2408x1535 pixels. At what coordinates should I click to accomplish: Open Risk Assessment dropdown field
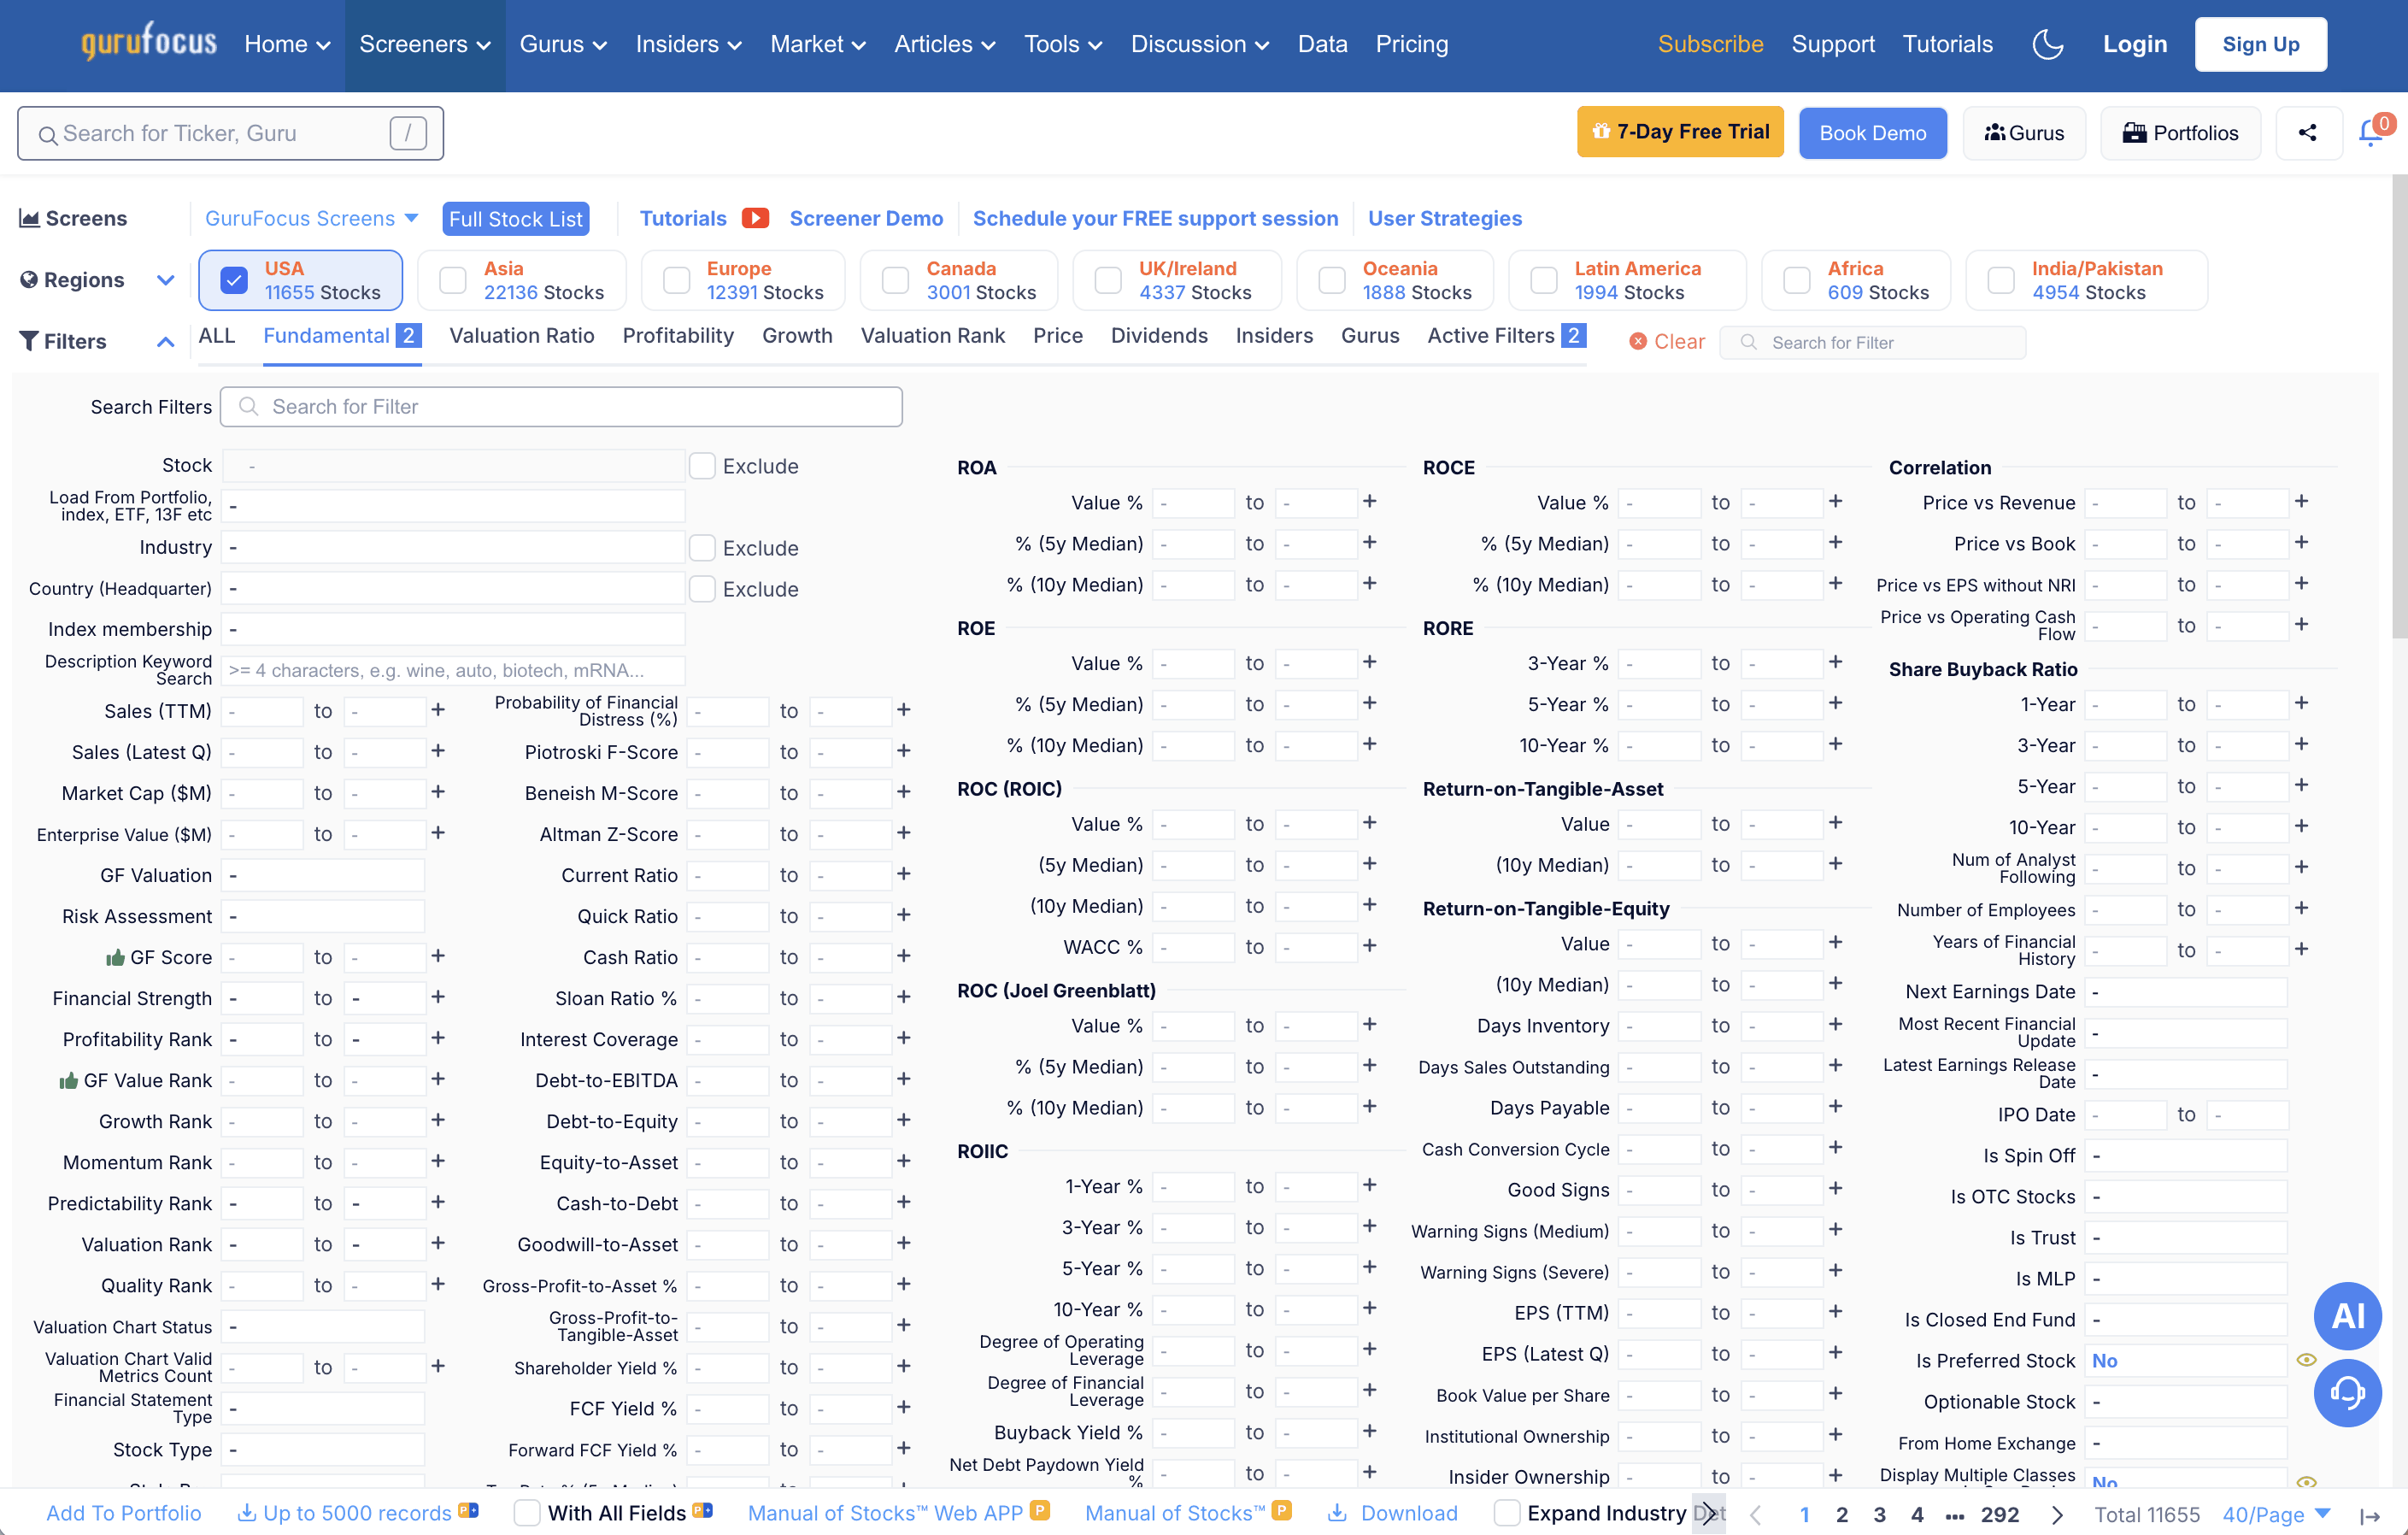pyautogui.click(x=323, y=916)
